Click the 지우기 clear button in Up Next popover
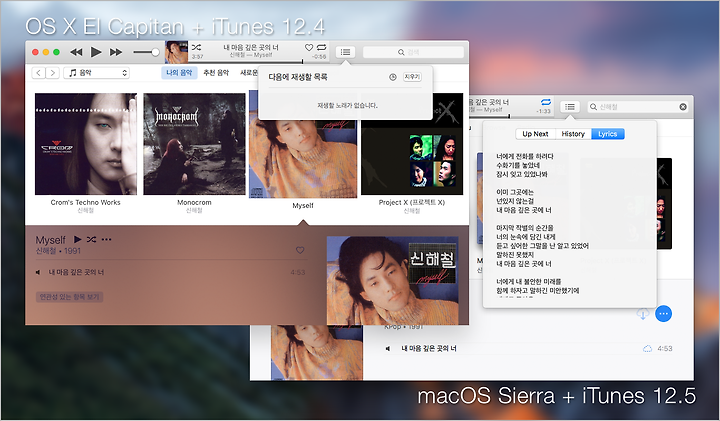The image size is (720, 421). [412, 77]
